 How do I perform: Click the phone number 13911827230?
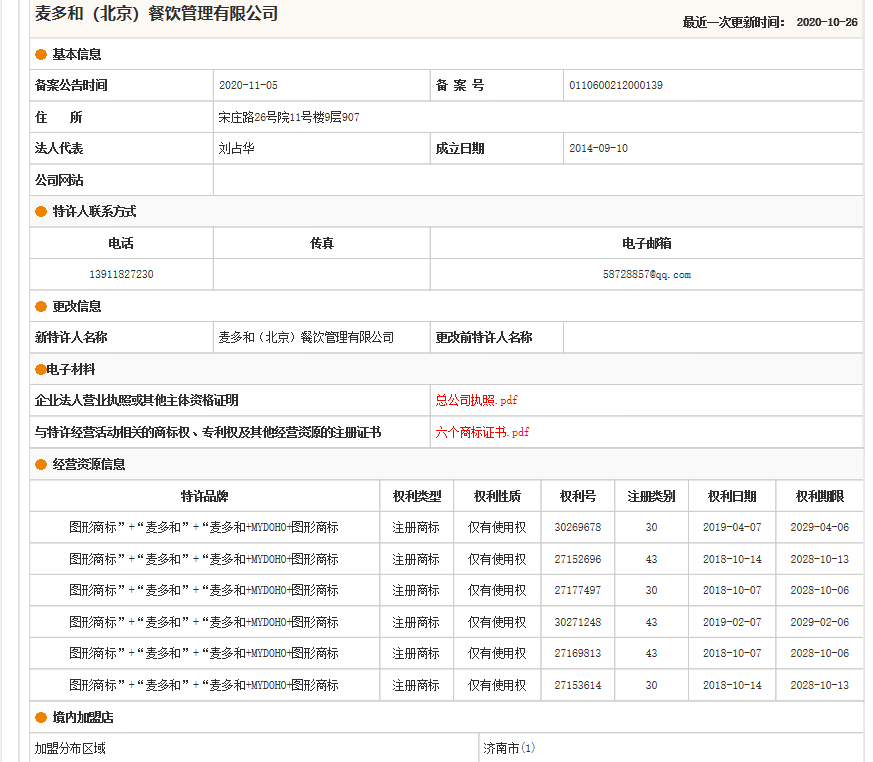[121, 274]
